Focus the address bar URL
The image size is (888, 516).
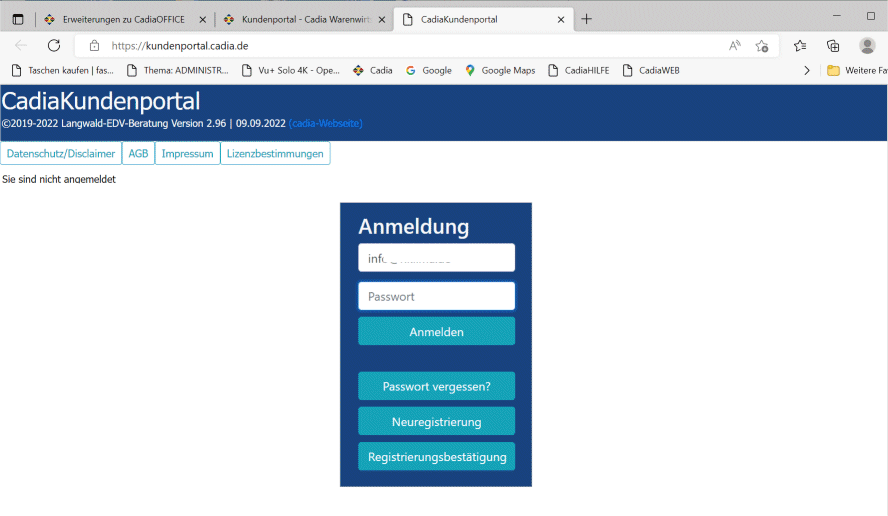180,46
